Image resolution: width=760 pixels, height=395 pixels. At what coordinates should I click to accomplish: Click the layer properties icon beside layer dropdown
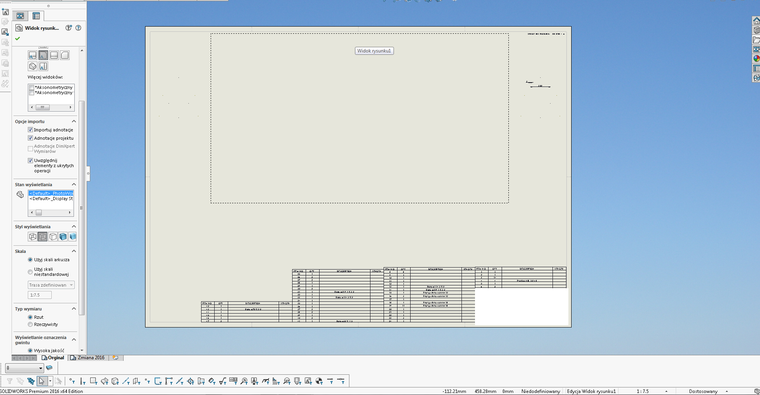pyautogui.click(x=49, y=368)
